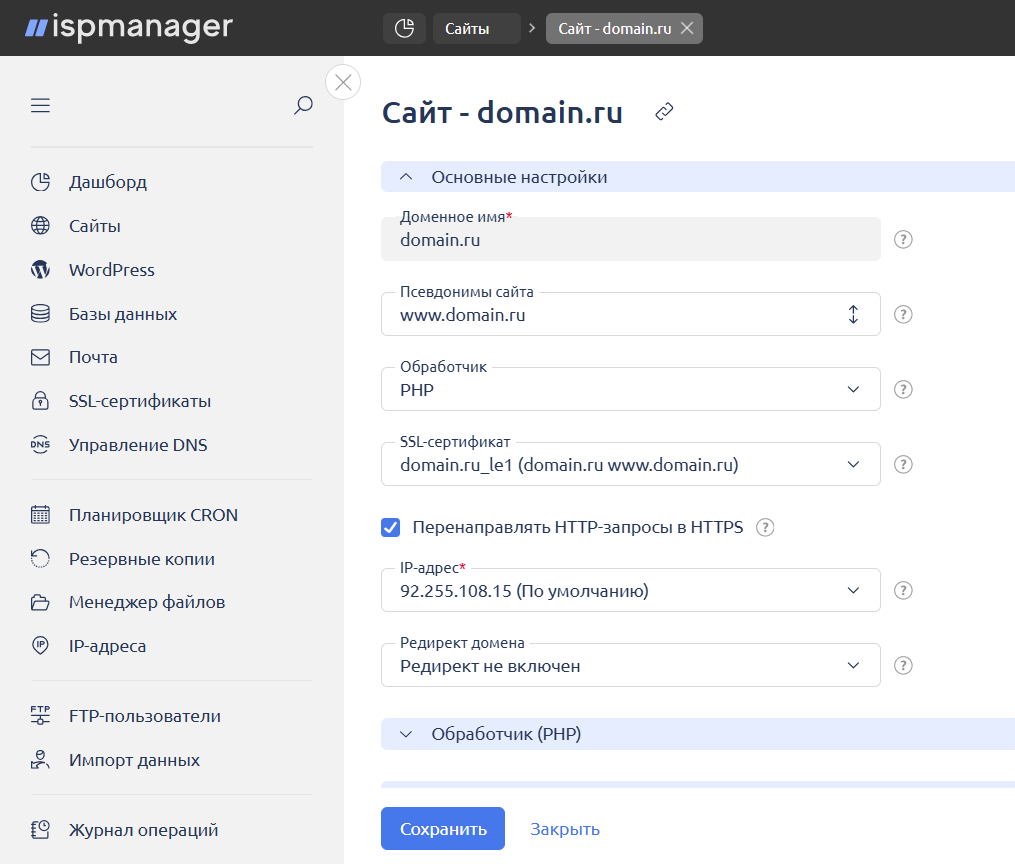Click help icon next to SSL-сертификат field
This screenshot has height=864, width=1015.
903,464
